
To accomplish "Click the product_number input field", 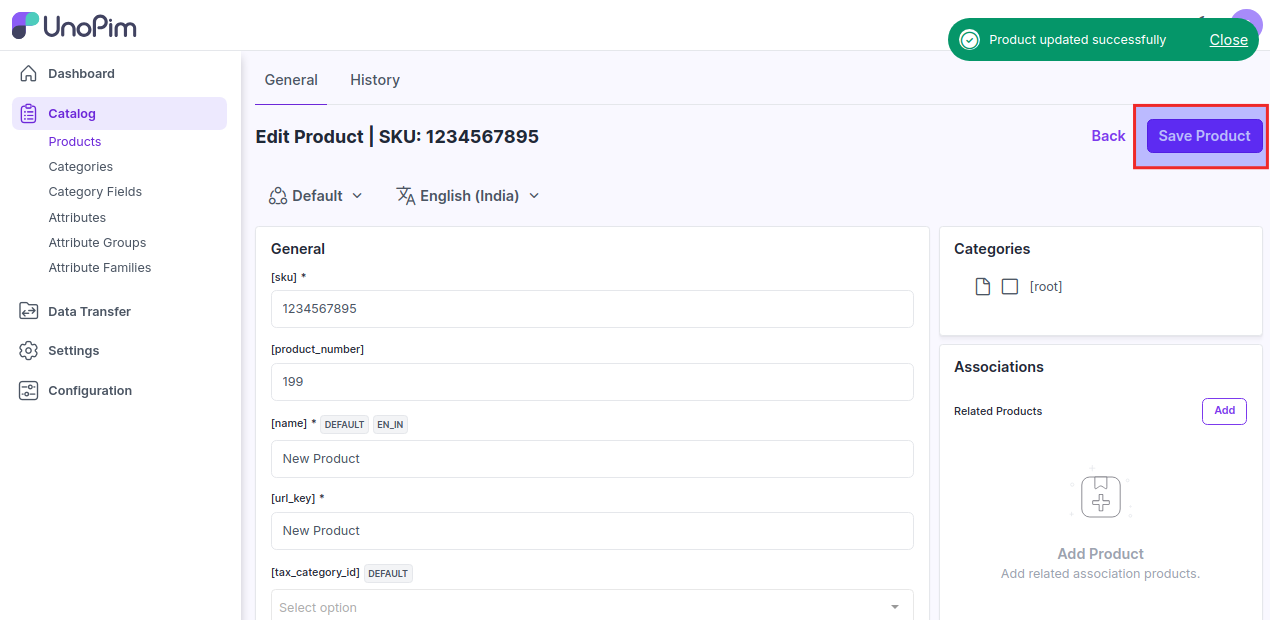I will (592, 382).
